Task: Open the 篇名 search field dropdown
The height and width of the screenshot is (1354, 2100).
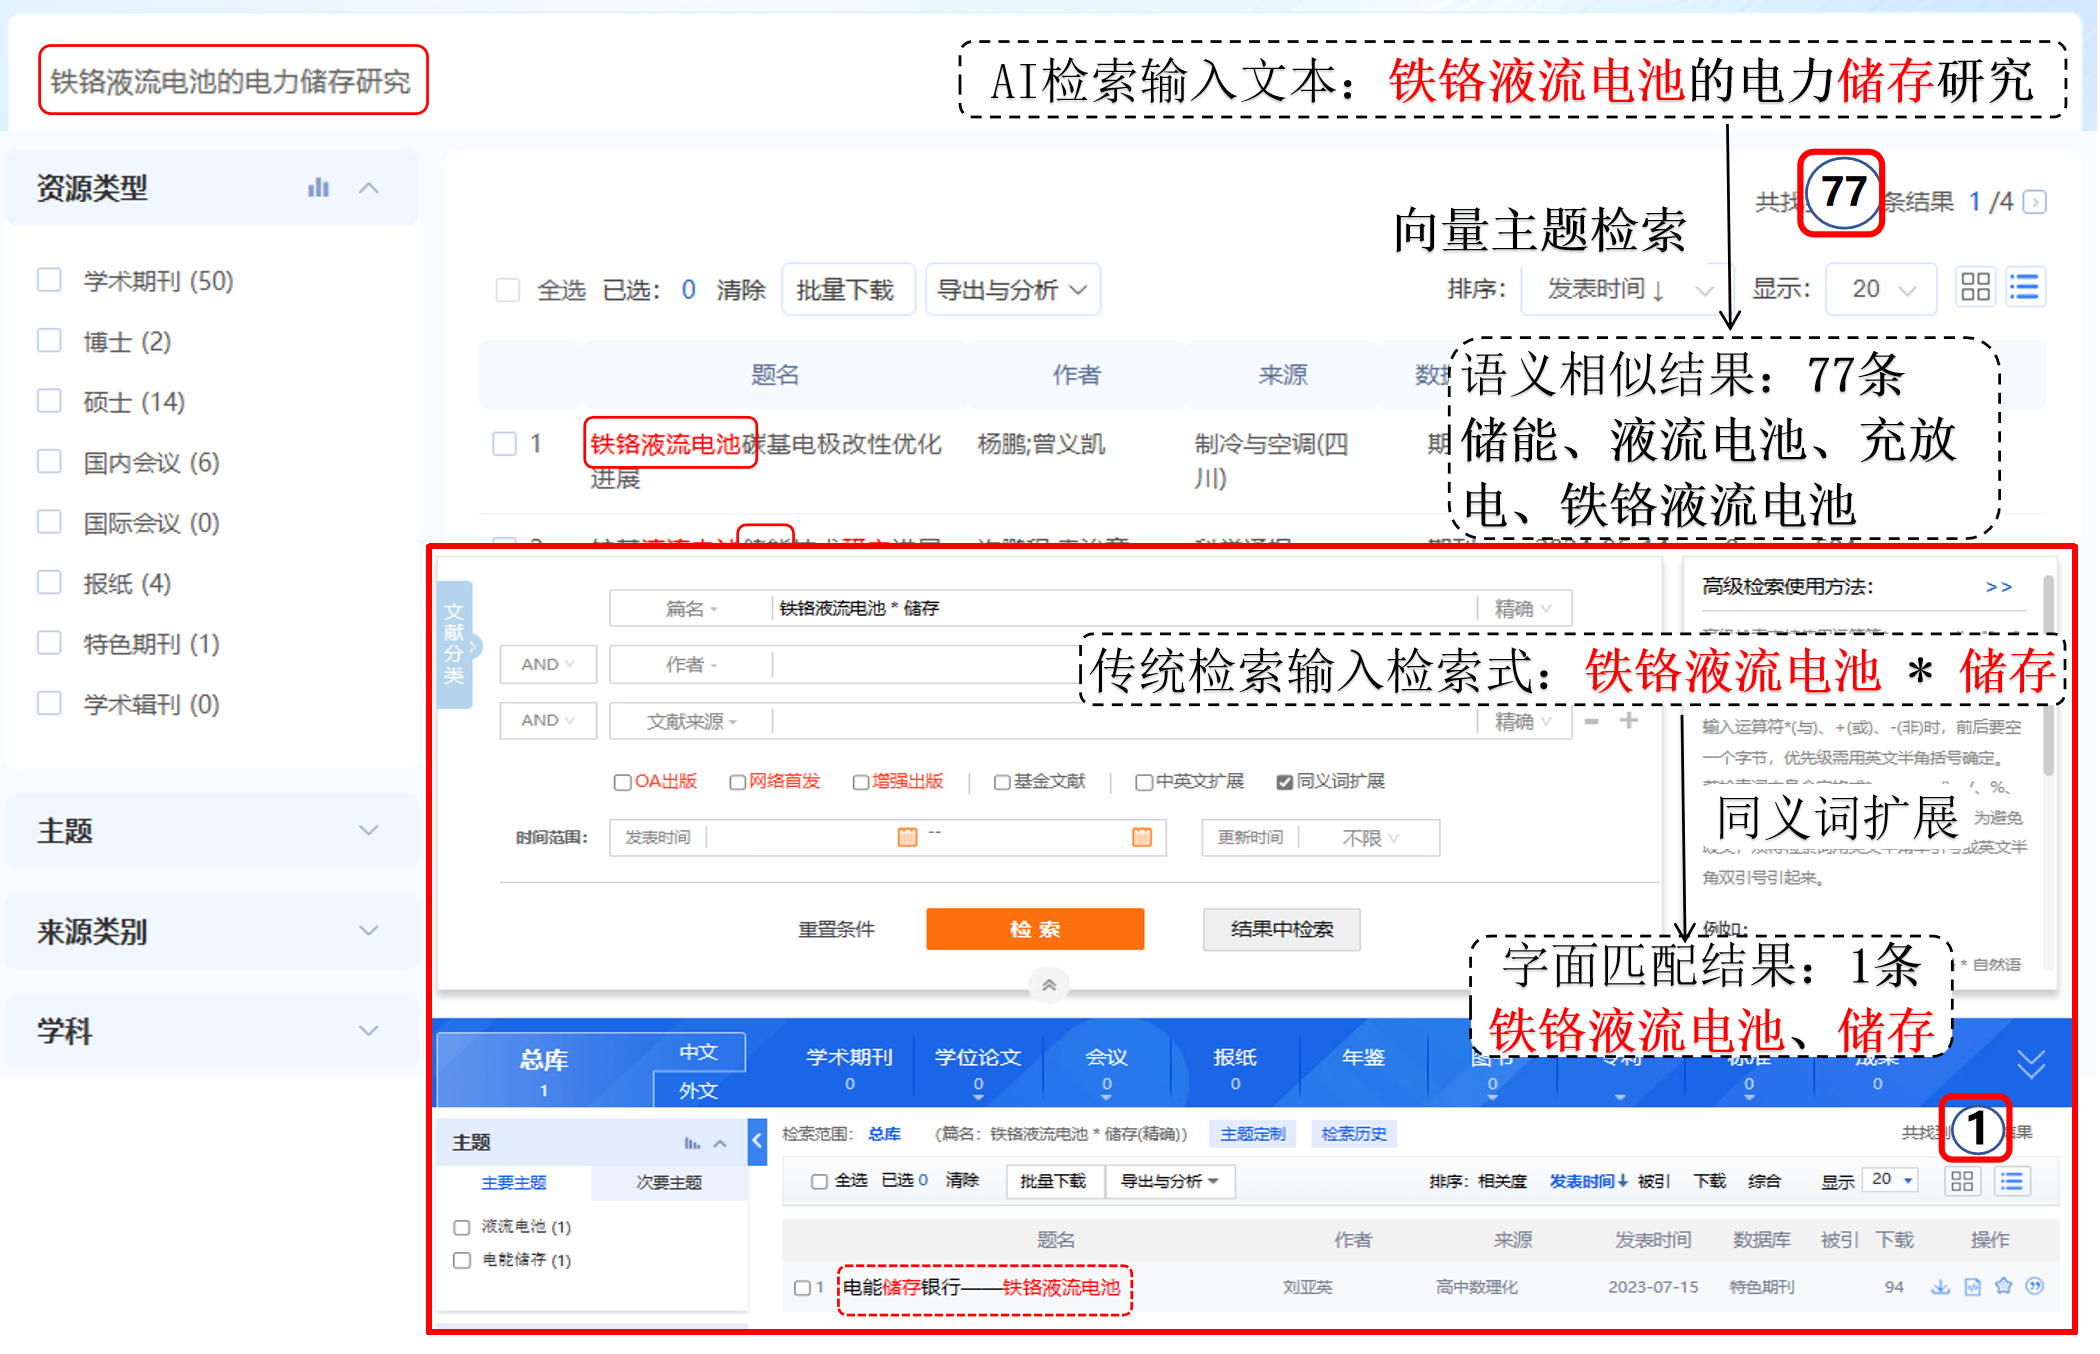Action: (x=691, y=609)
